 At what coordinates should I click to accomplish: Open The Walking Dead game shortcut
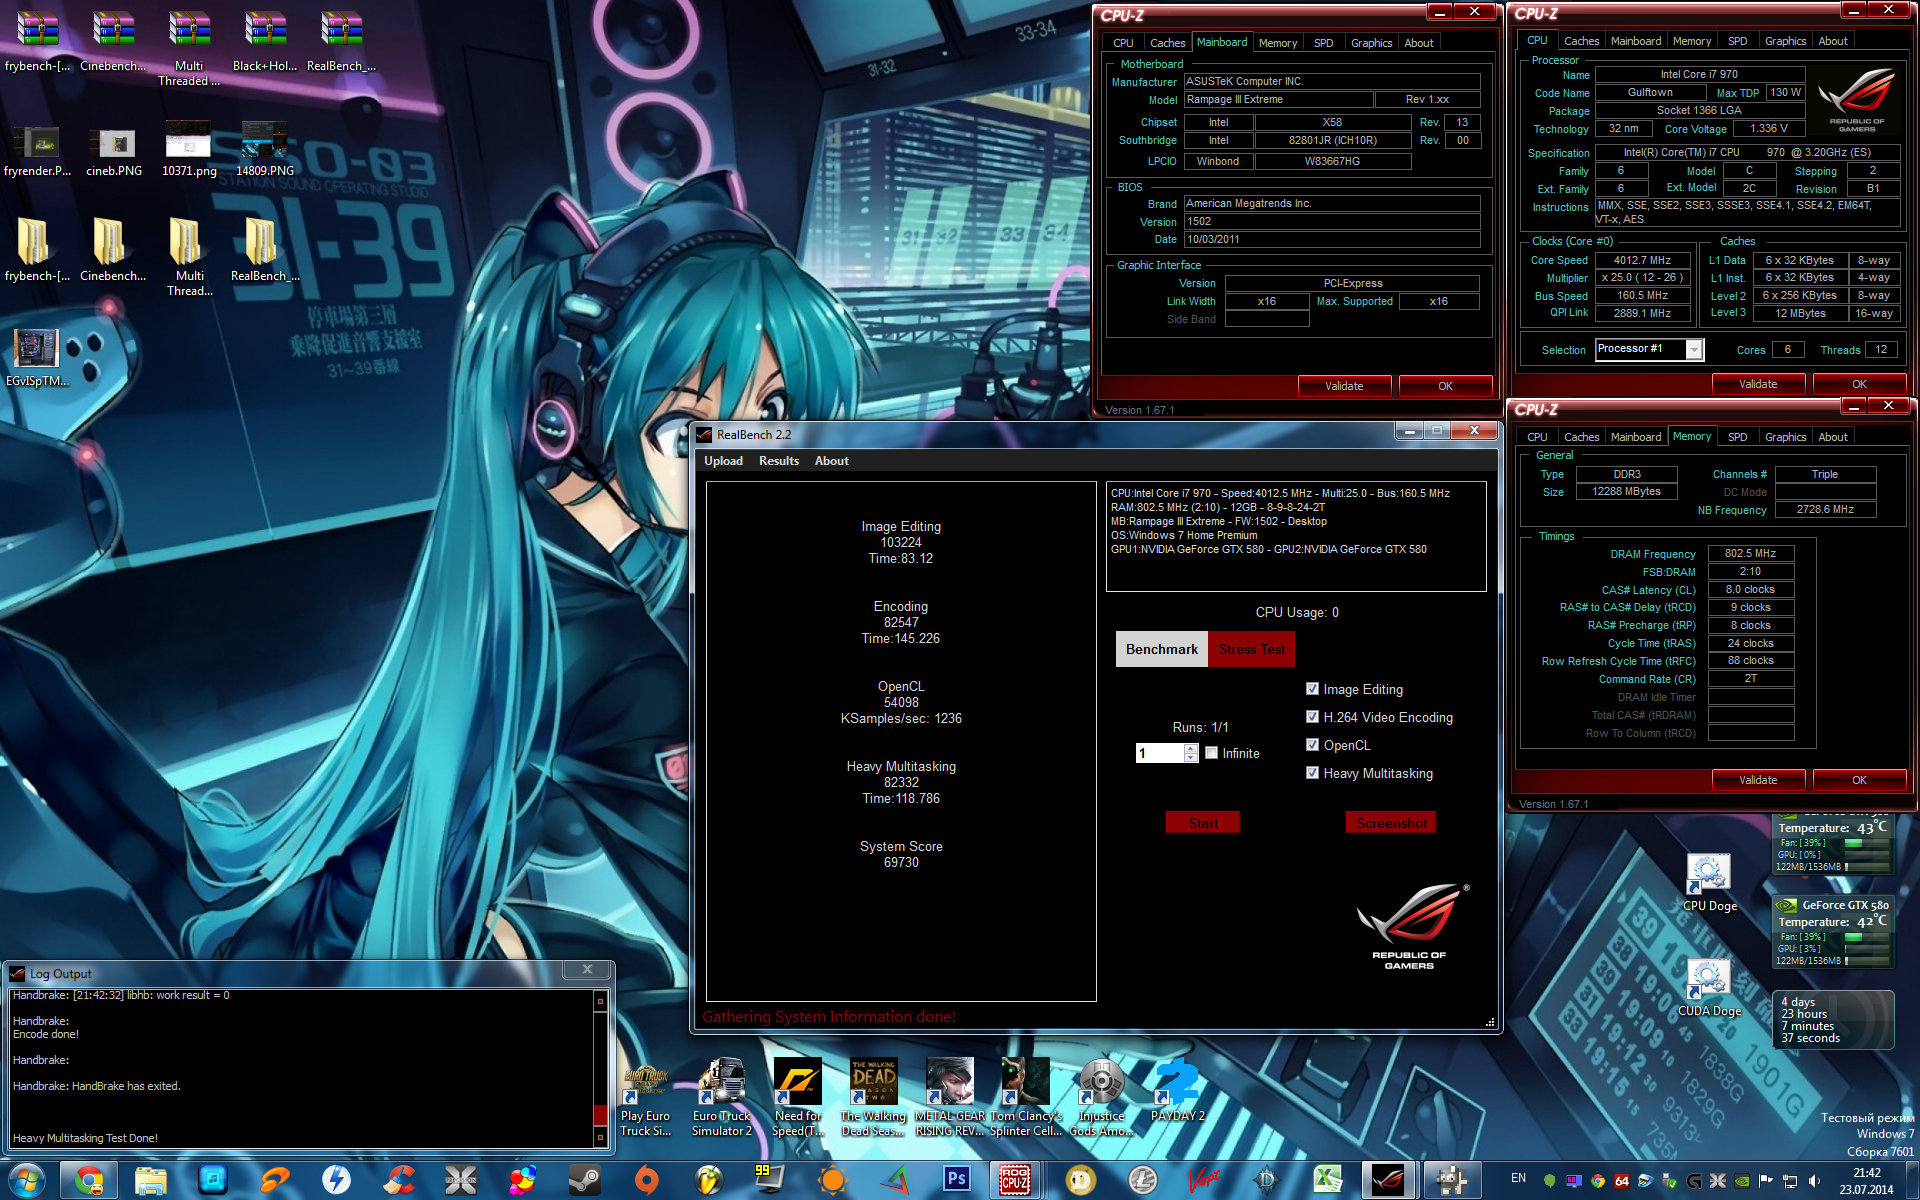tap(873, 1097)
